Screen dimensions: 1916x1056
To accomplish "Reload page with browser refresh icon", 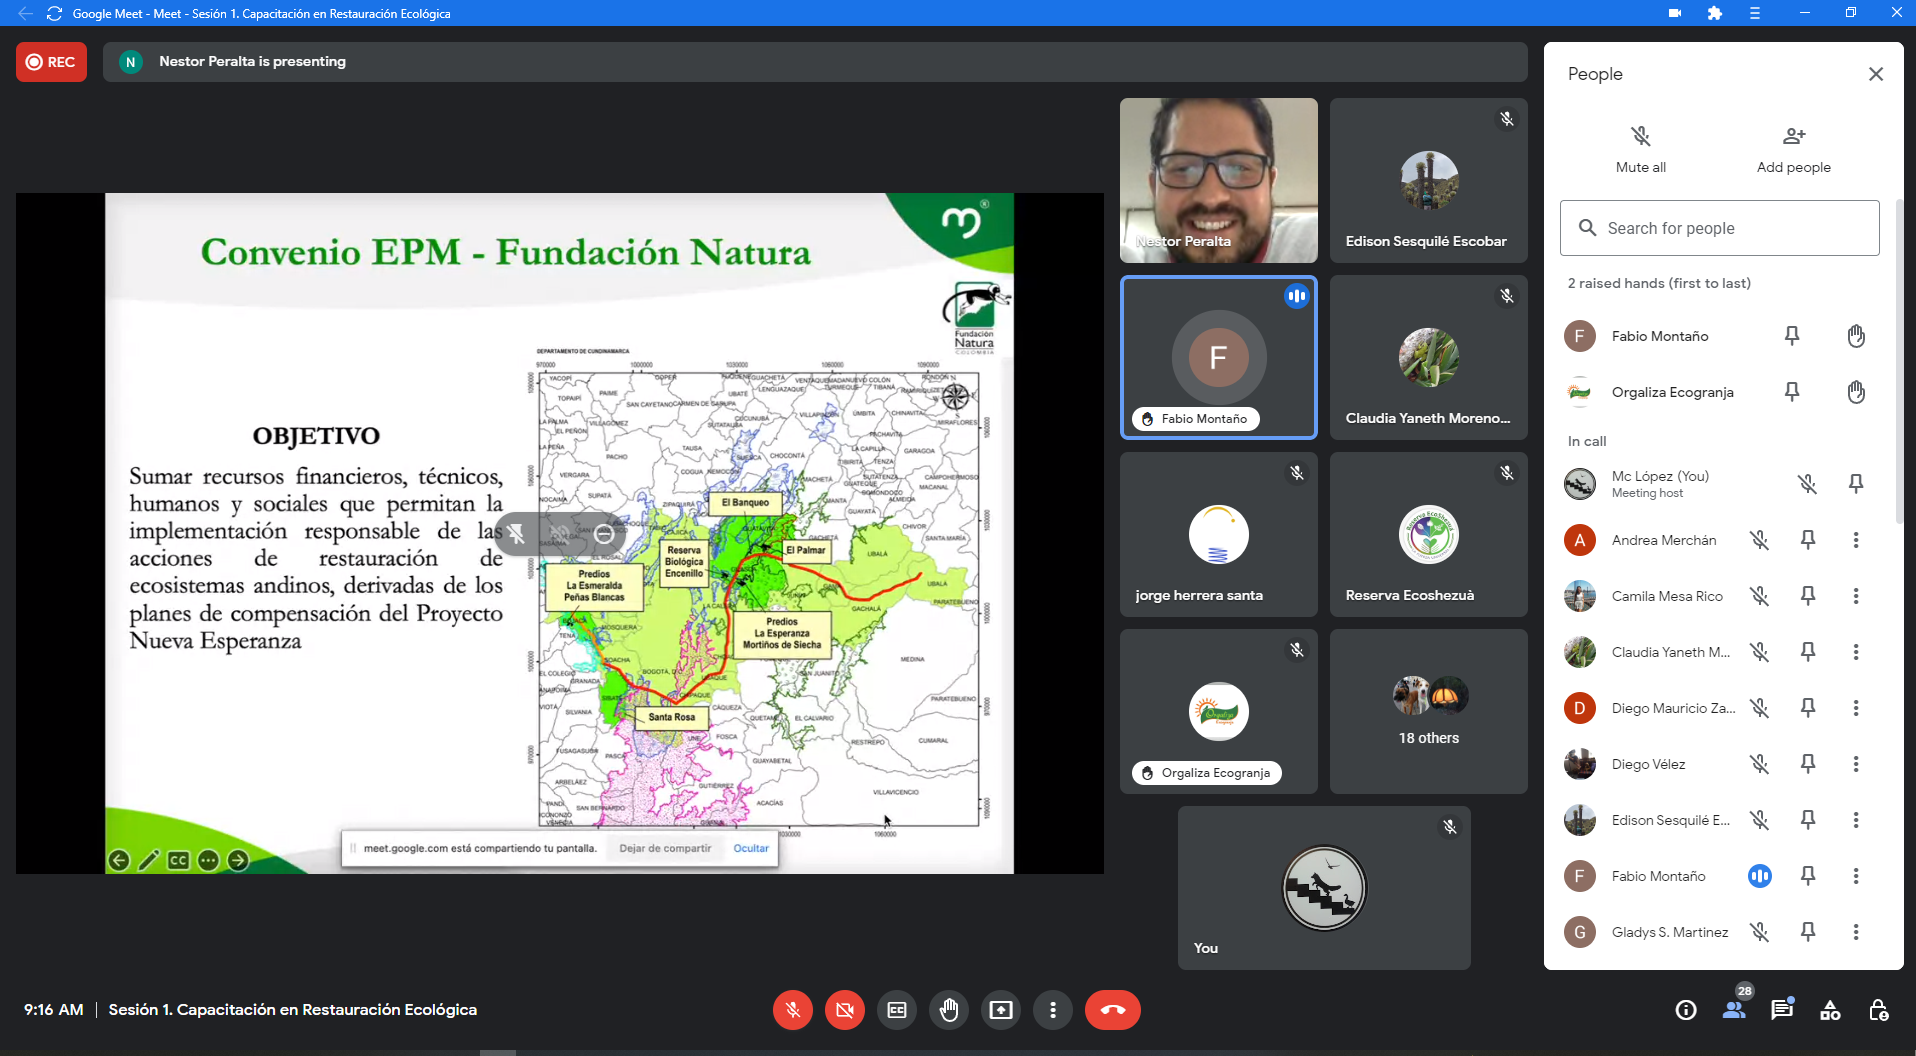I will point(55,13).
